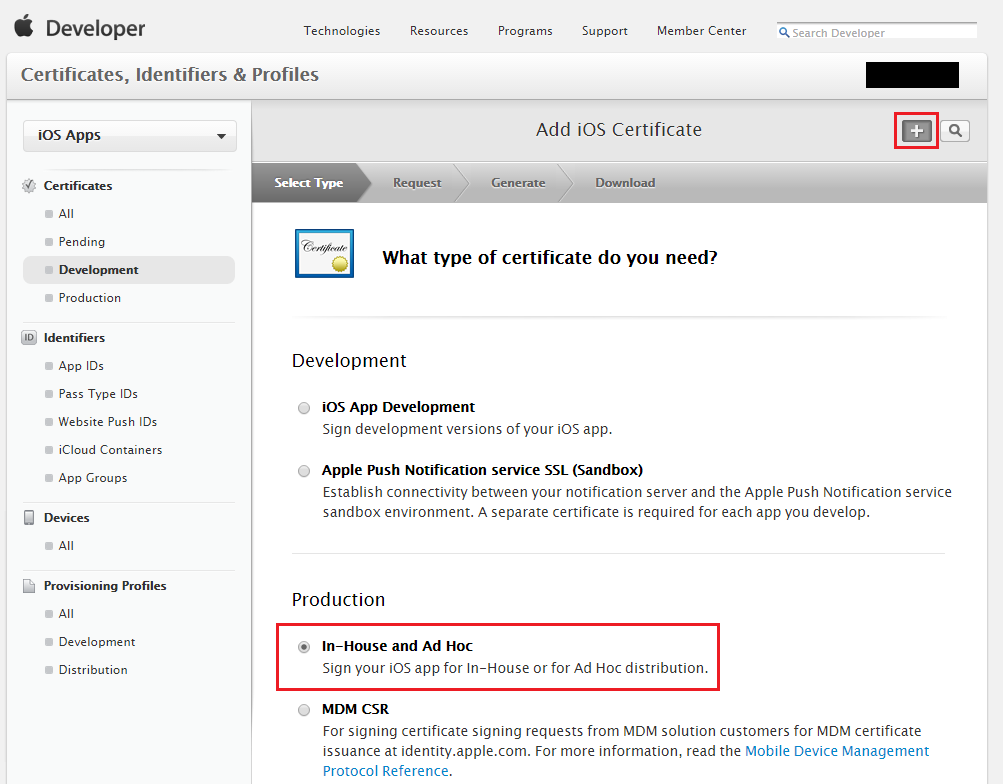
Task: Visit Member Center from the top navigation
Action: (700, 31)
